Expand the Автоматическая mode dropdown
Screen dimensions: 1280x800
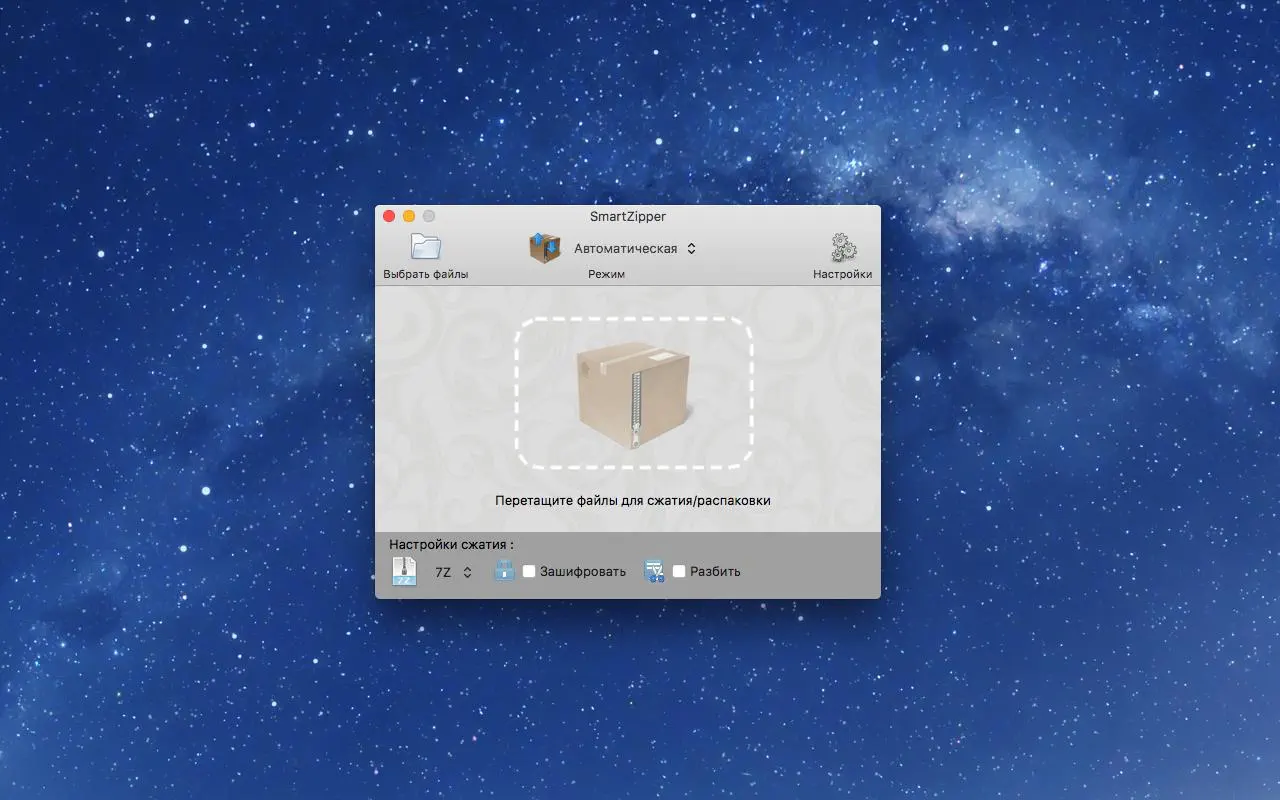pyautogui.click(x=634, y=249)
